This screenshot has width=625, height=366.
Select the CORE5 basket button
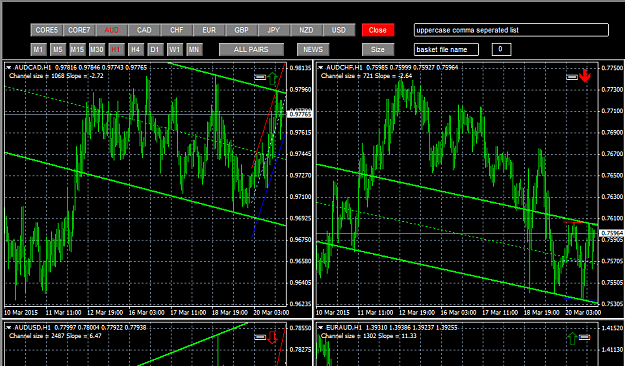(47, 30)
